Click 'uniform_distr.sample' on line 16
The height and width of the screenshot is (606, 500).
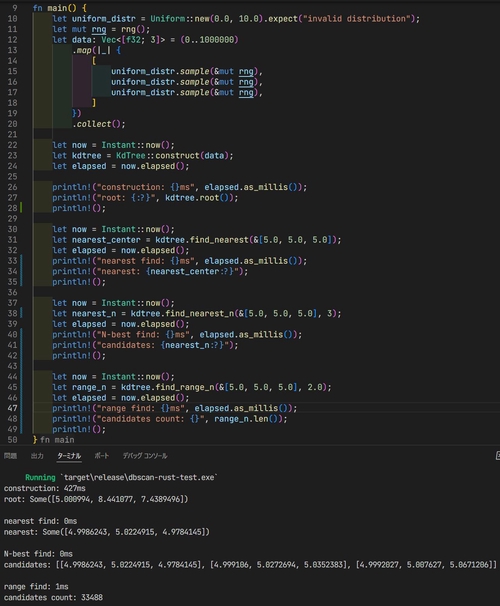(160, 82)
